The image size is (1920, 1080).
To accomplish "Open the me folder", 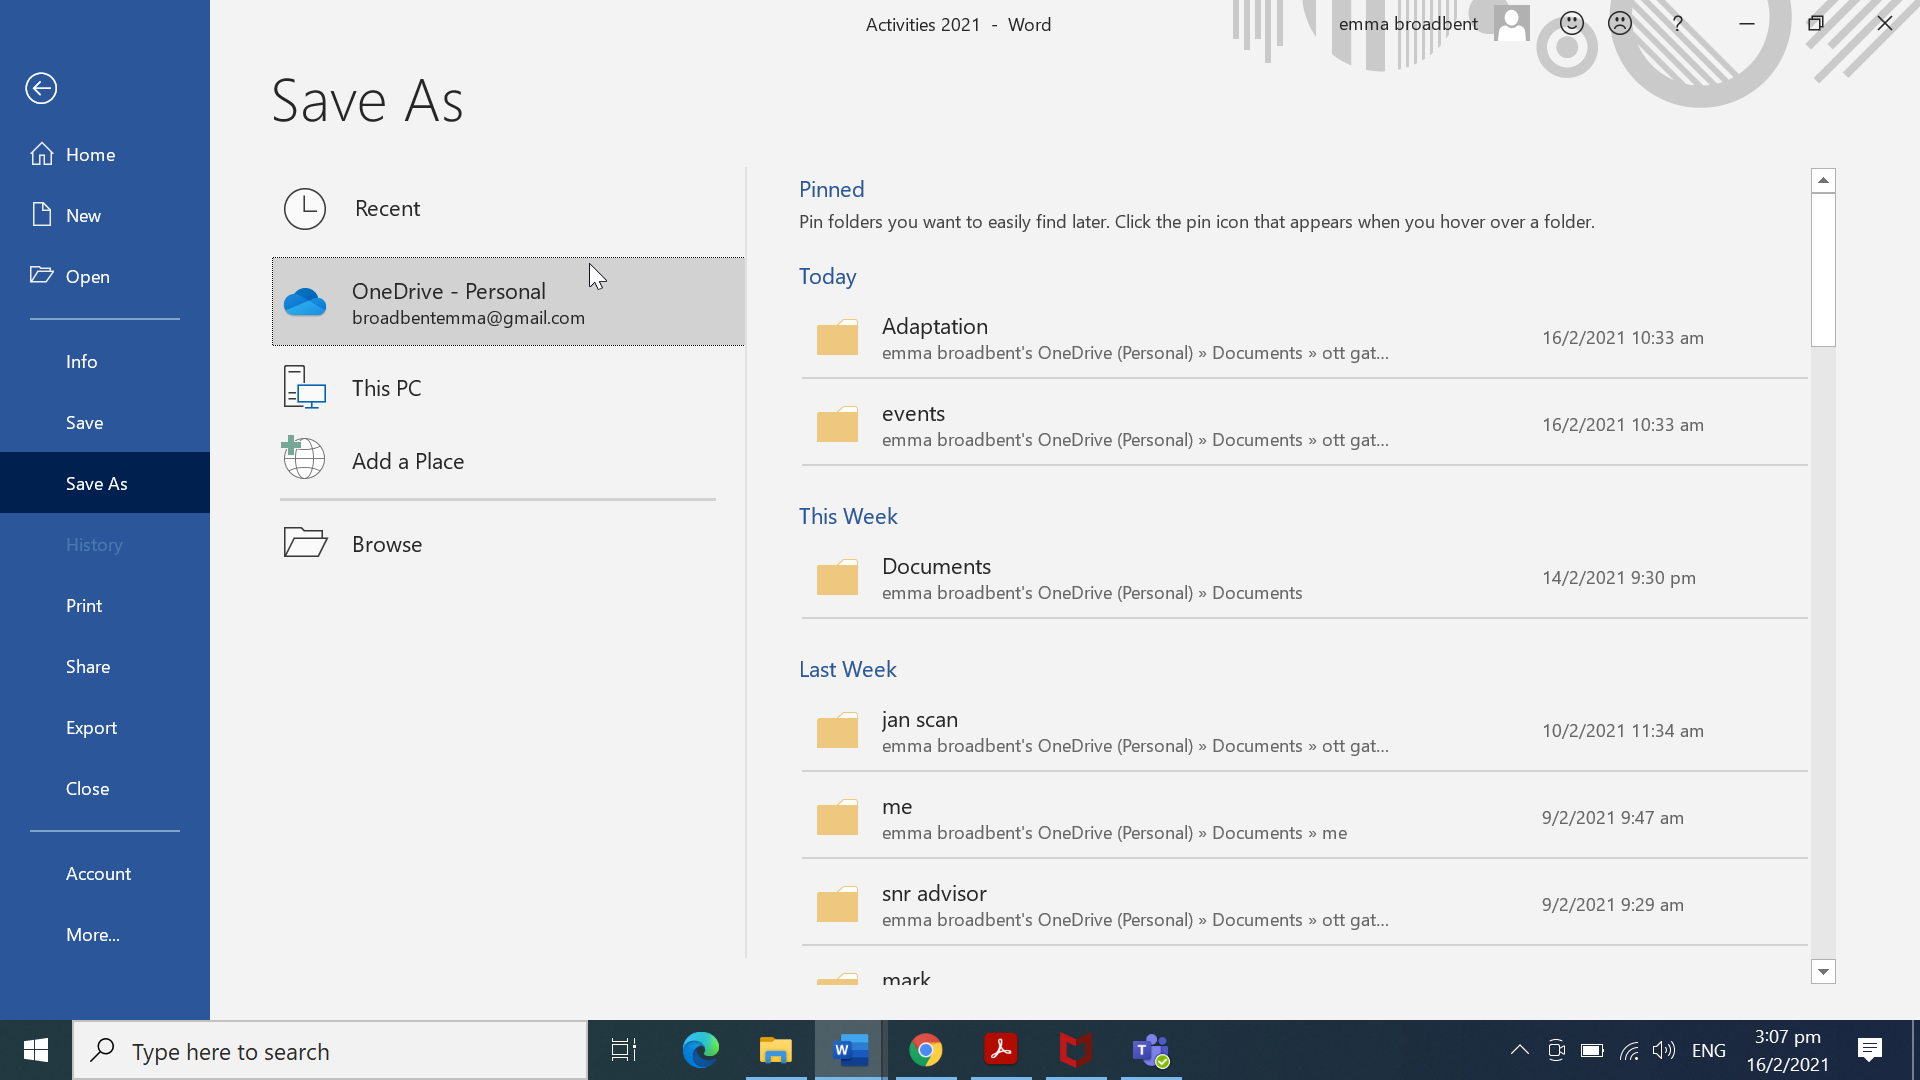I will tap(1304, 818).
